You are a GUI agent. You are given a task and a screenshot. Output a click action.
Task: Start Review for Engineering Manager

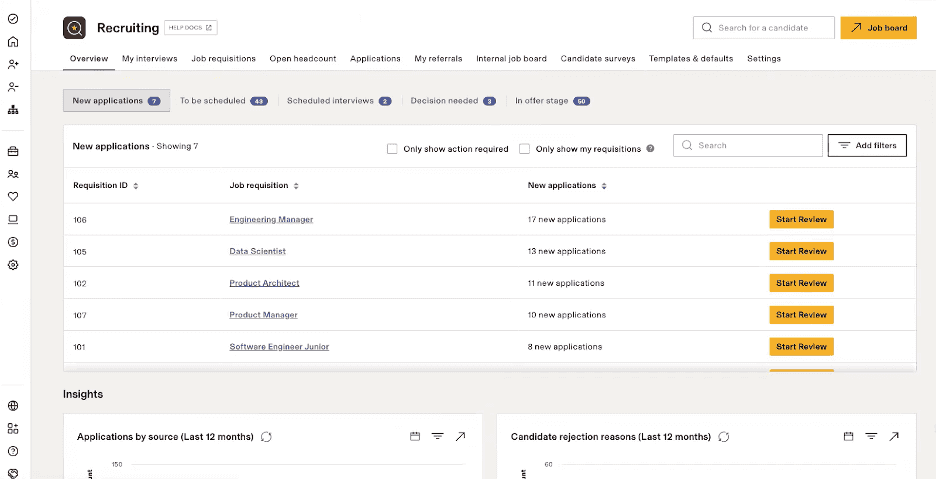801,220
